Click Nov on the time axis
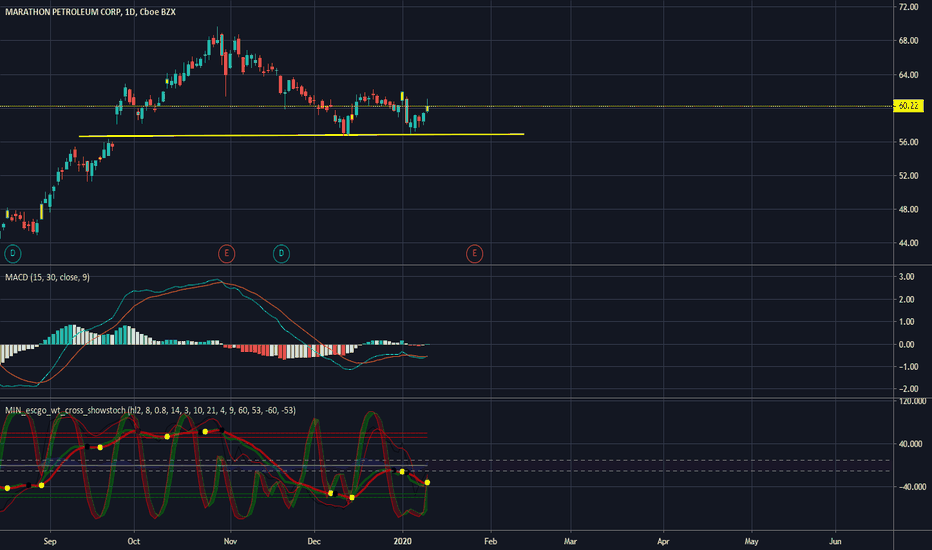The height and width of the screenshot is (550, 932). click(230, 542)
